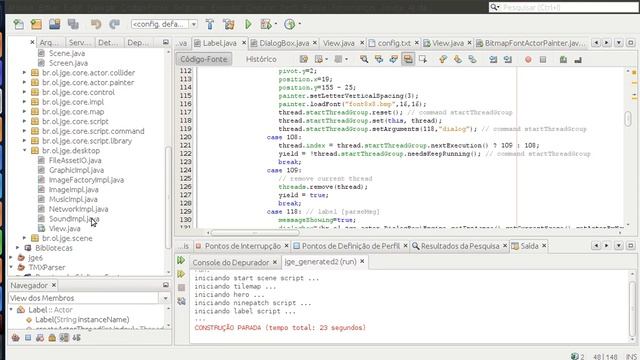Click the New File toolbar icon
The height and width of the screenshot is (360, 640).
18,24
